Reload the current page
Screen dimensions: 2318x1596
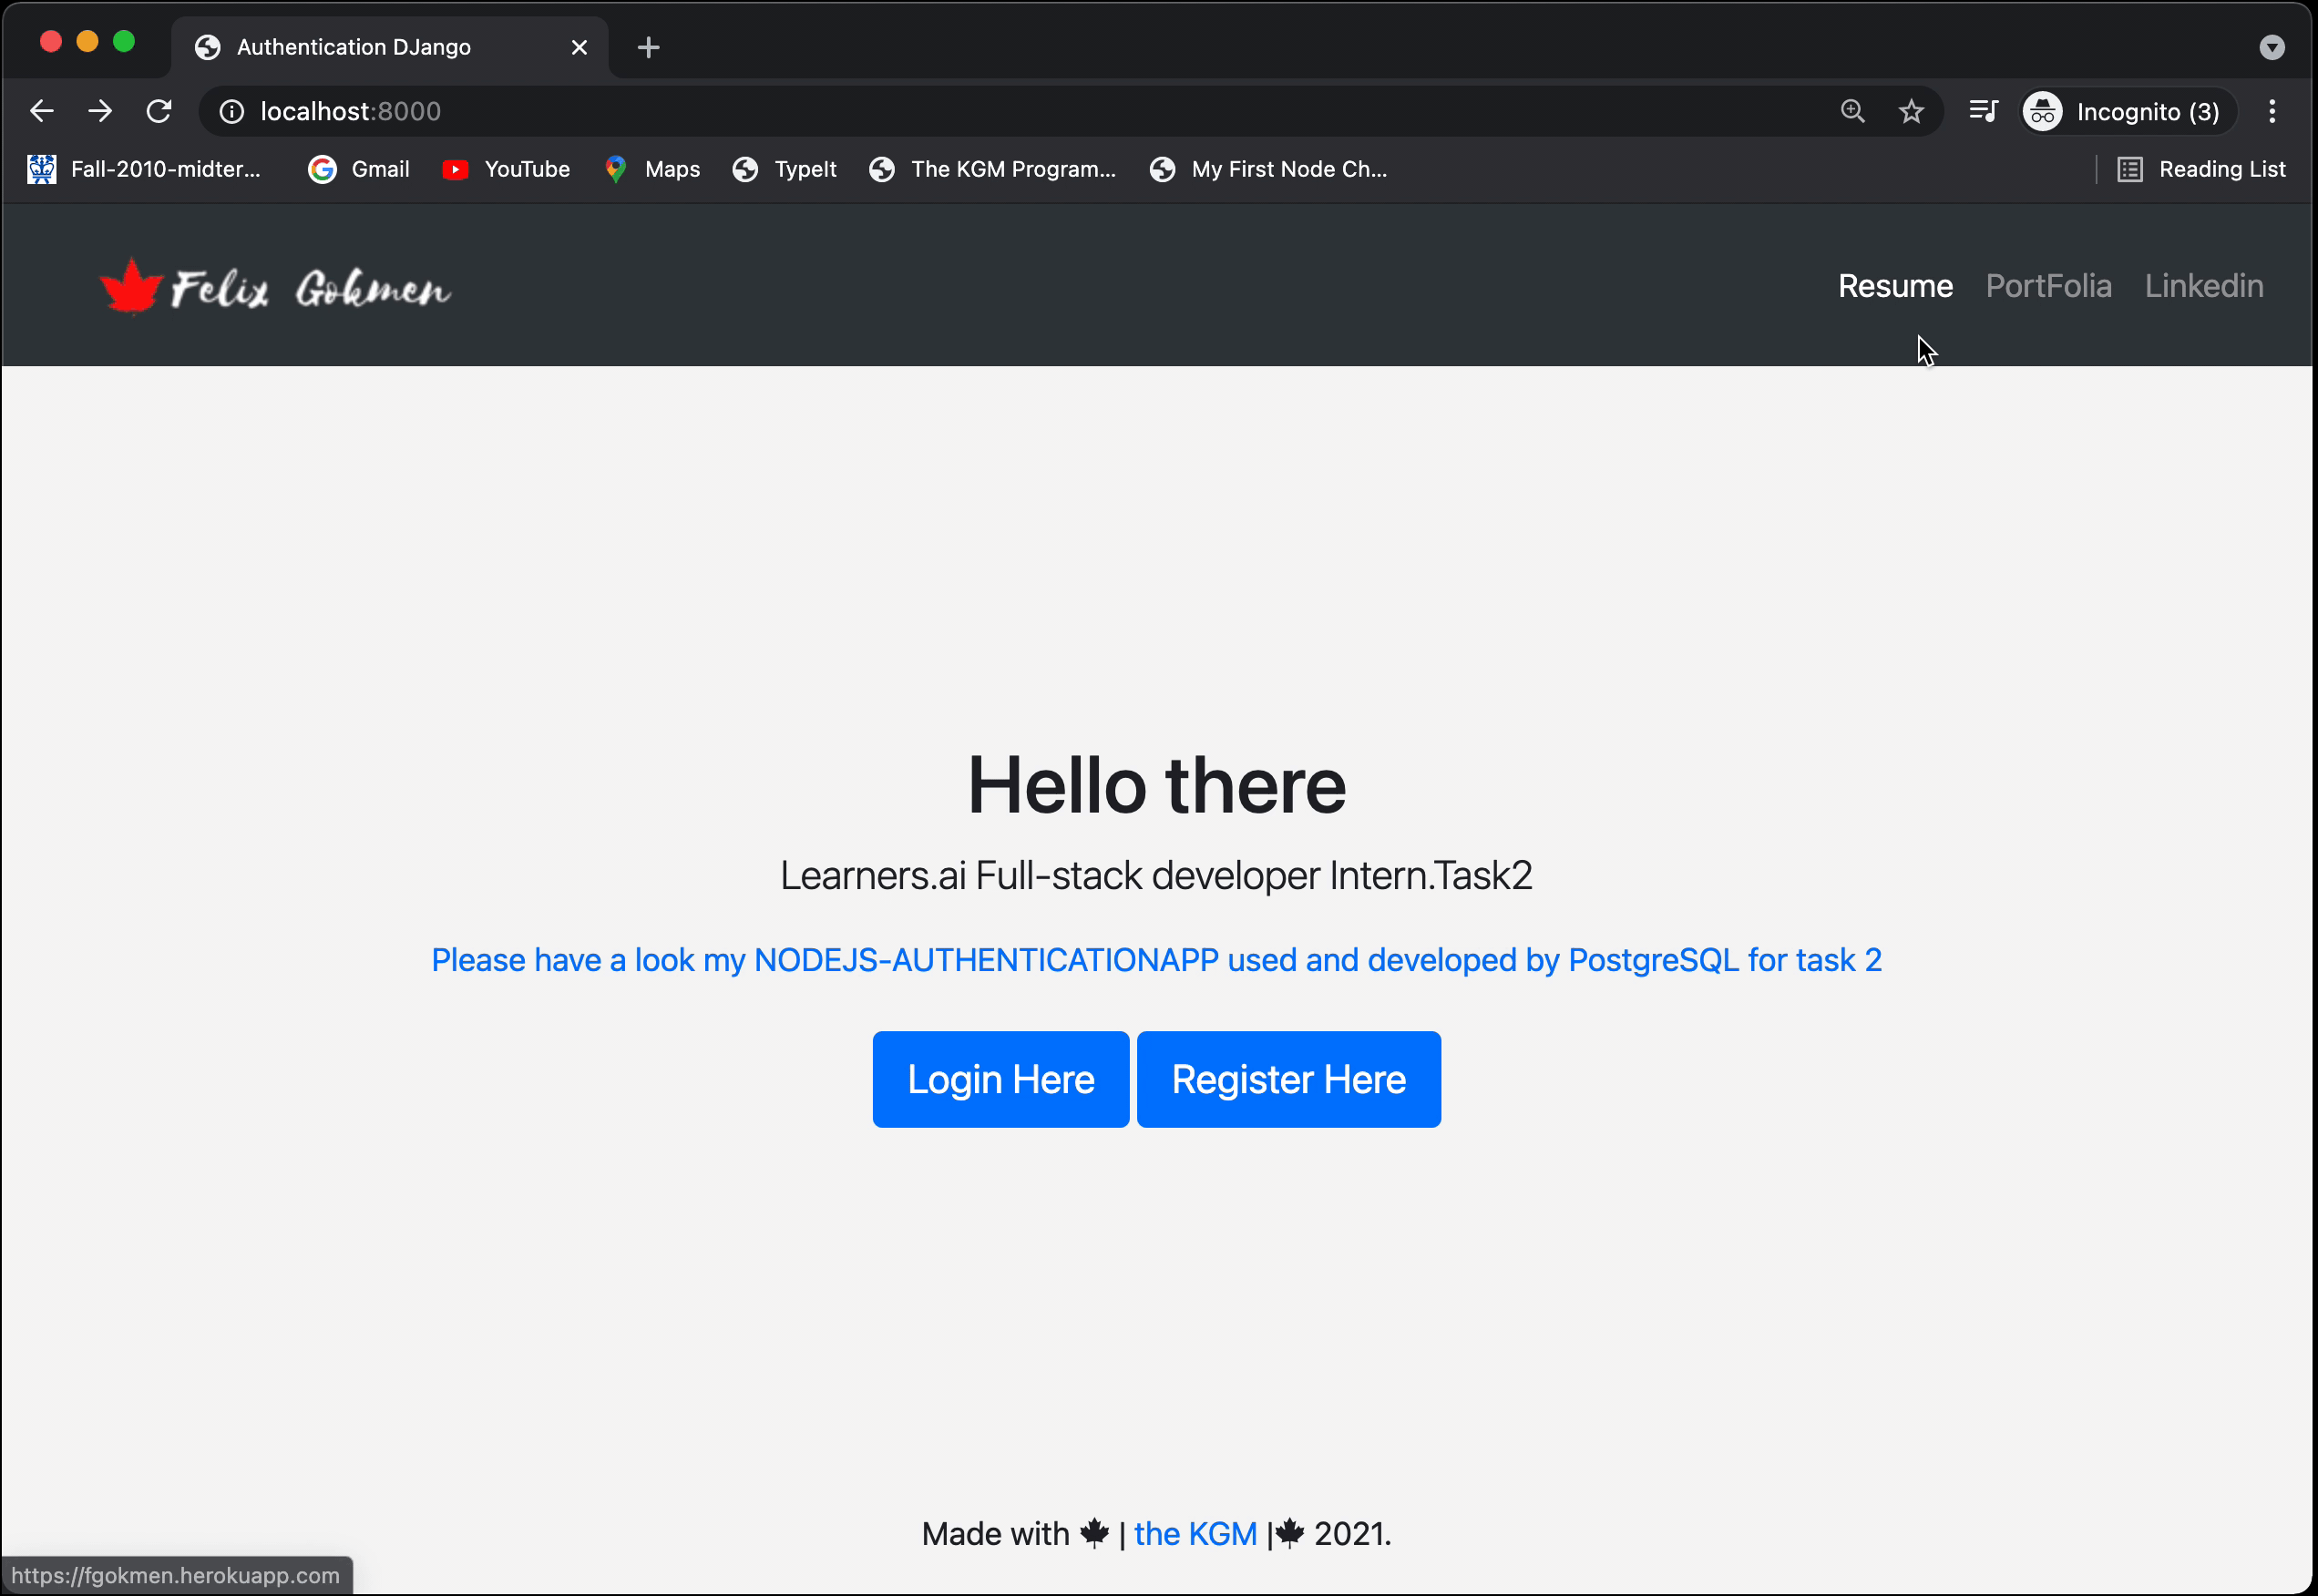click(x=159, y=111)
